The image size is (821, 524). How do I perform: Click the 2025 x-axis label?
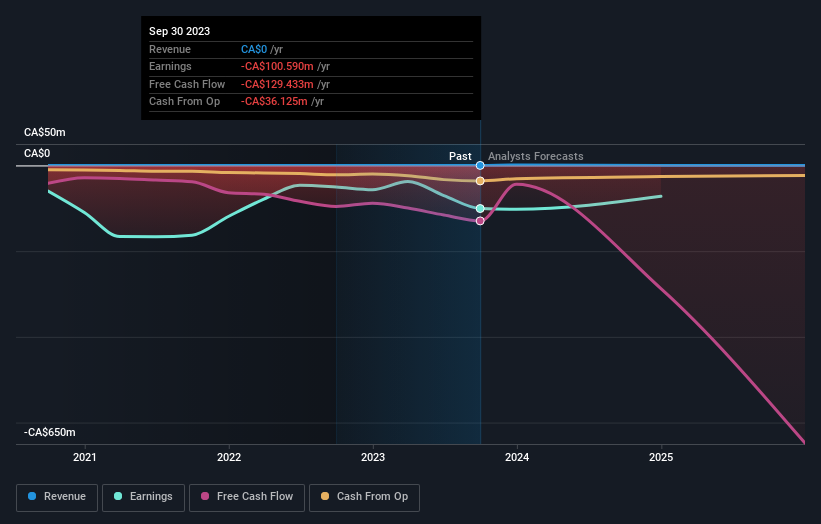point(661,457)
